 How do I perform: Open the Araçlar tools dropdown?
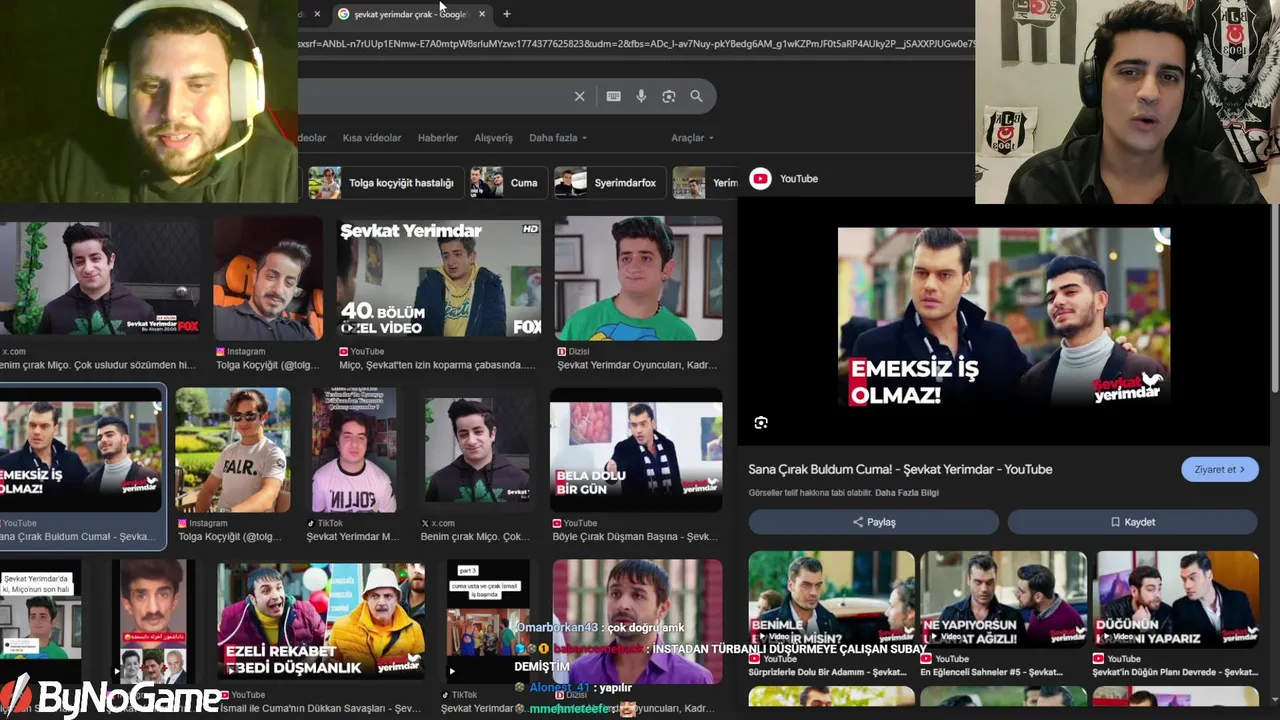tap(692, 138)
